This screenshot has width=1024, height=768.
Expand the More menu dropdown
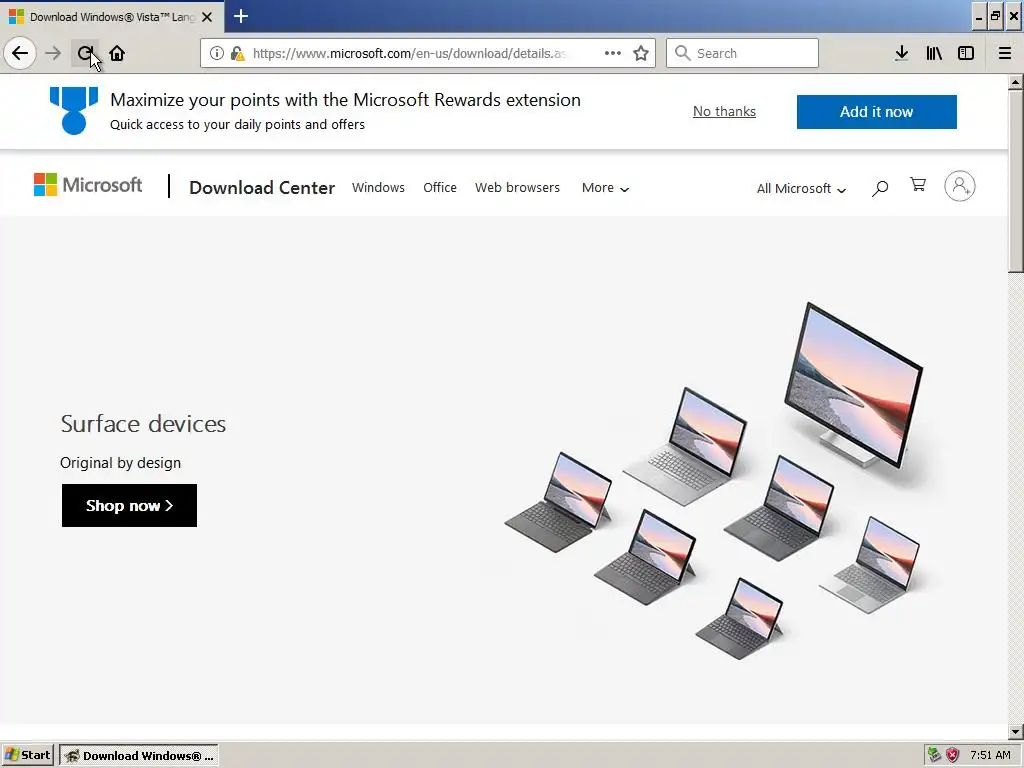point(605,188)
